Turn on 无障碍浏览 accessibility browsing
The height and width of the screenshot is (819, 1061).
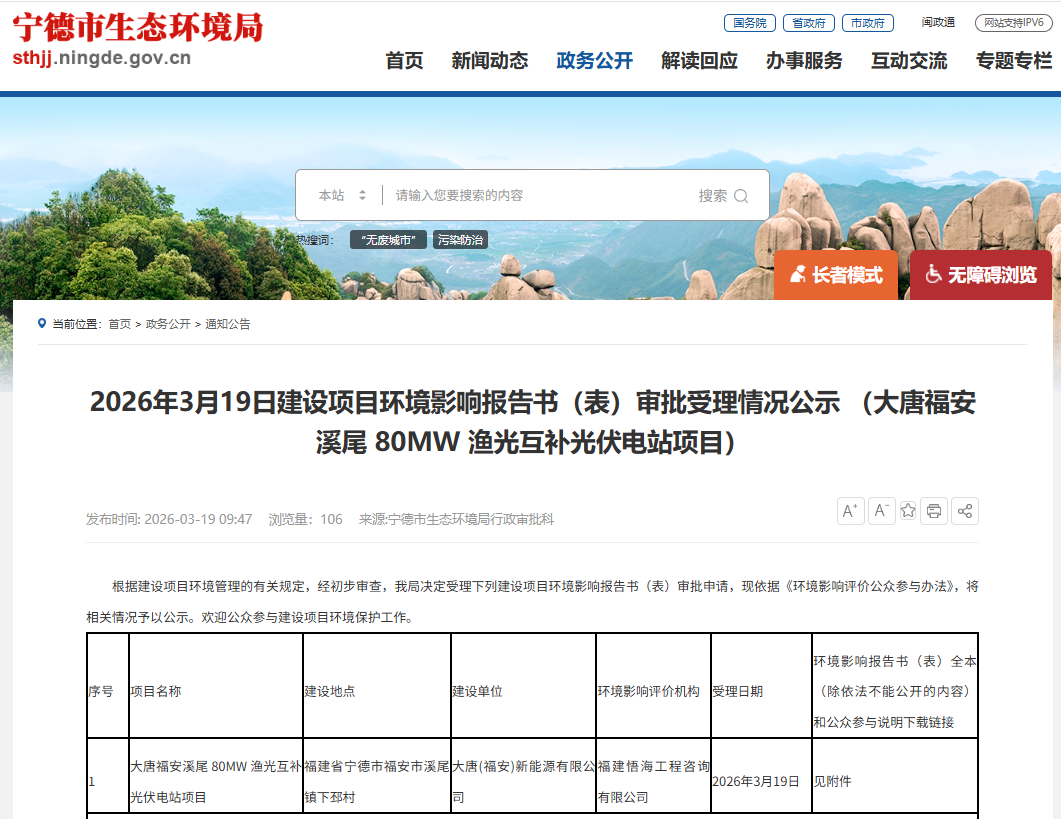coord(980,275)
